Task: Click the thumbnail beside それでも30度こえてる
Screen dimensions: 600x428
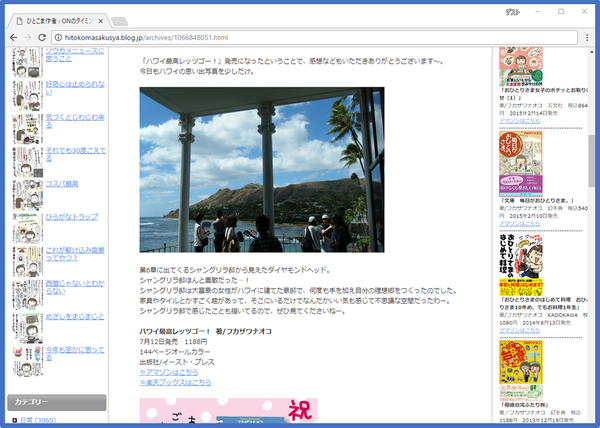Action: 28,162
